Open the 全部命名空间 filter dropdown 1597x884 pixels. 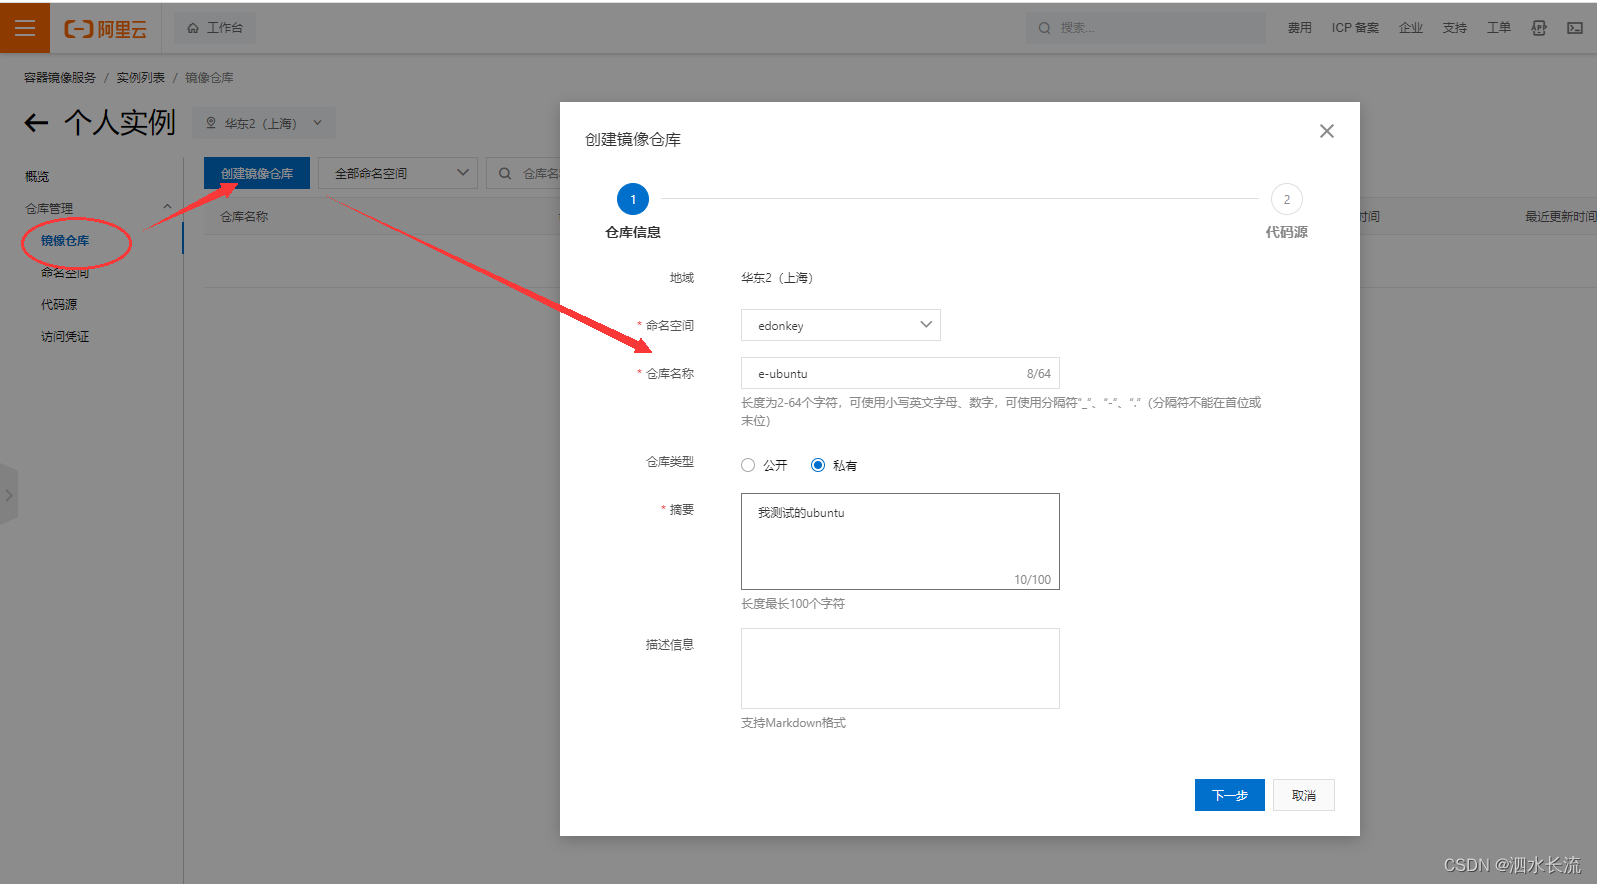[x=398, y=173]
